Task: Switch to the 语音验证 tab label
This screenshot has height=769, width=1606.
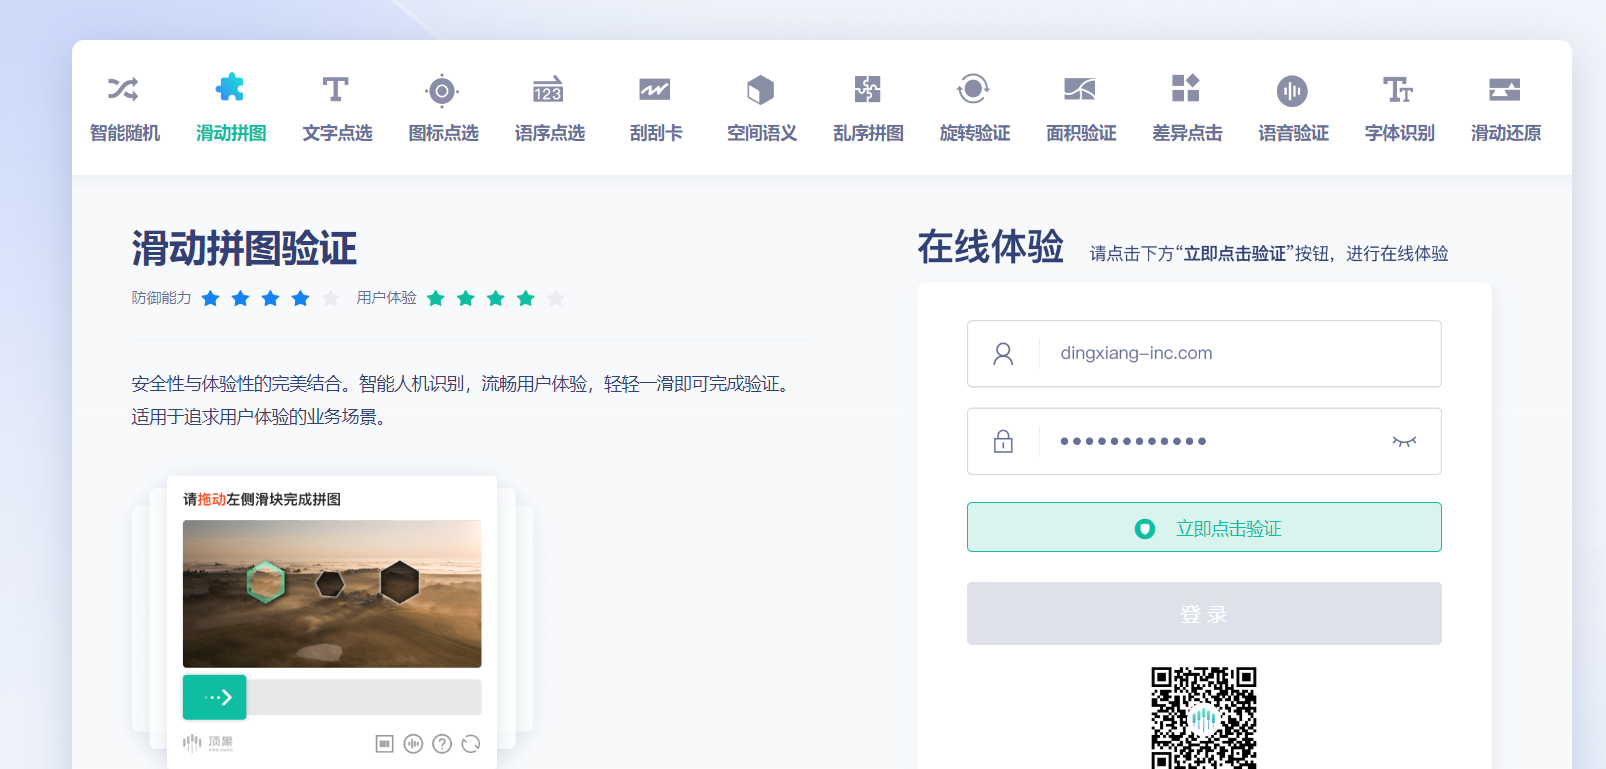Action: tap(1293, 133)
